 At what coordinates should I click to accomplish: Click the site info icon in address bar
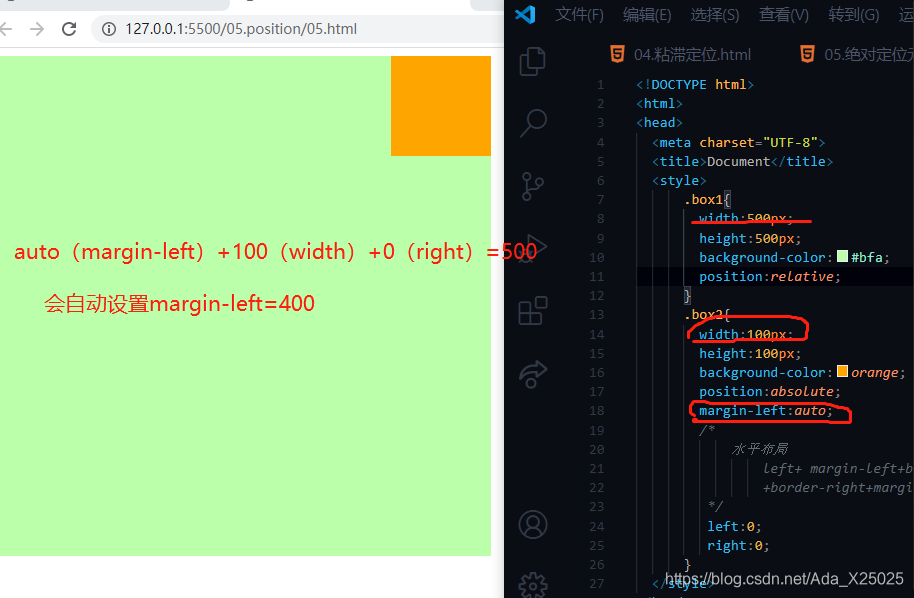click(109, 29)
